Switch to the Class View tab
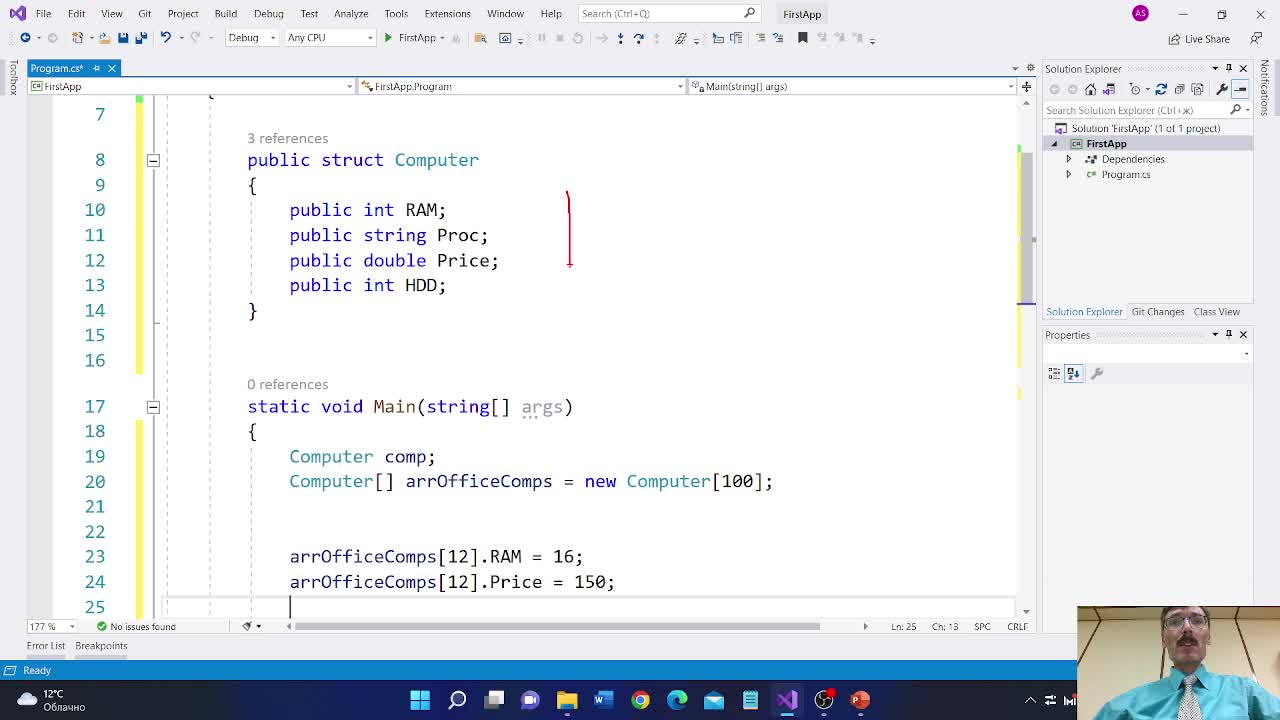This screenshot has height=720, width=1280. click(1216, 312)
